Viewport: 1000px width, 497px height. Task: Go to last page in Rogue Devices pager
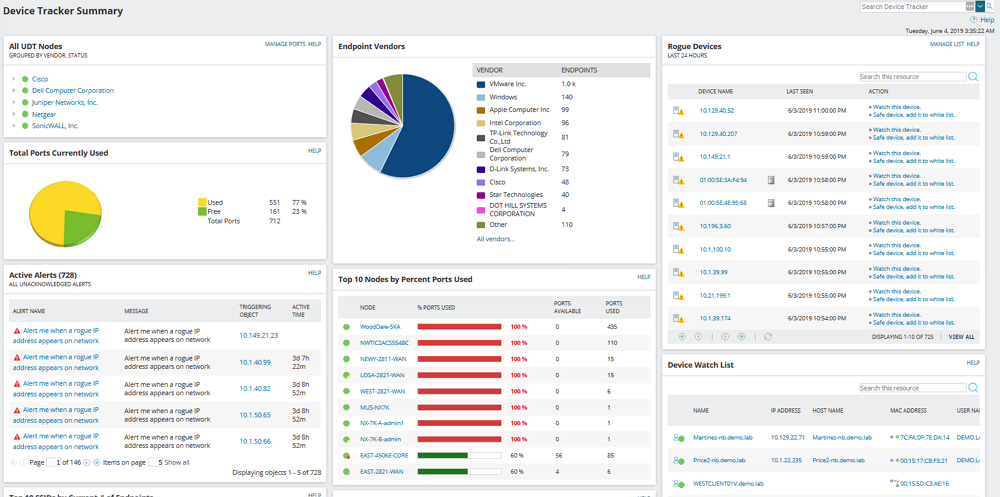pos(741,336)
